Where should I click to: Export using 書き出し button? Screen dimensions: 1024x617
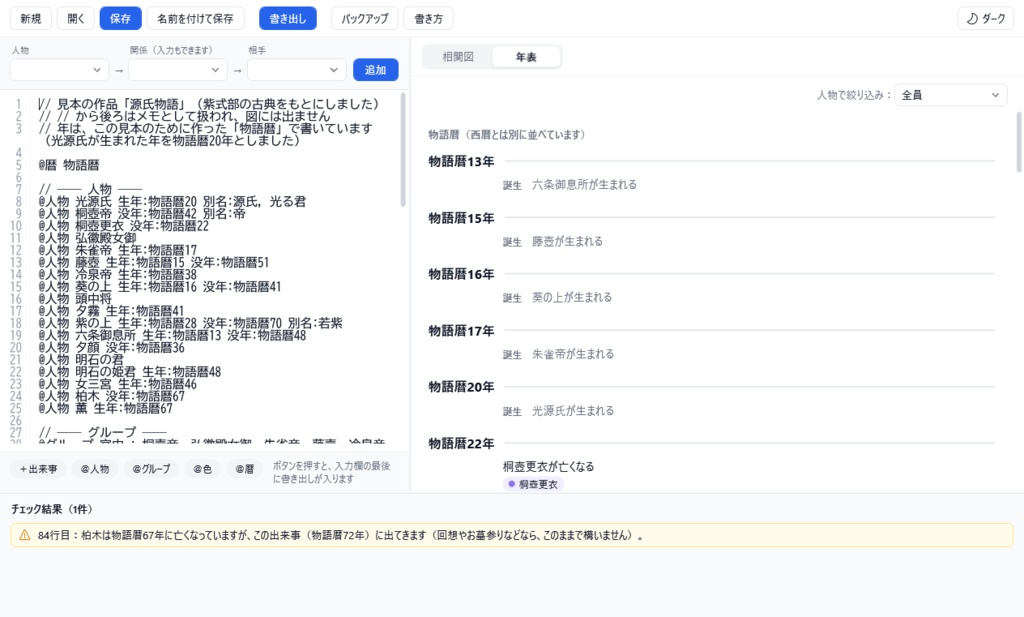point(288,18)
